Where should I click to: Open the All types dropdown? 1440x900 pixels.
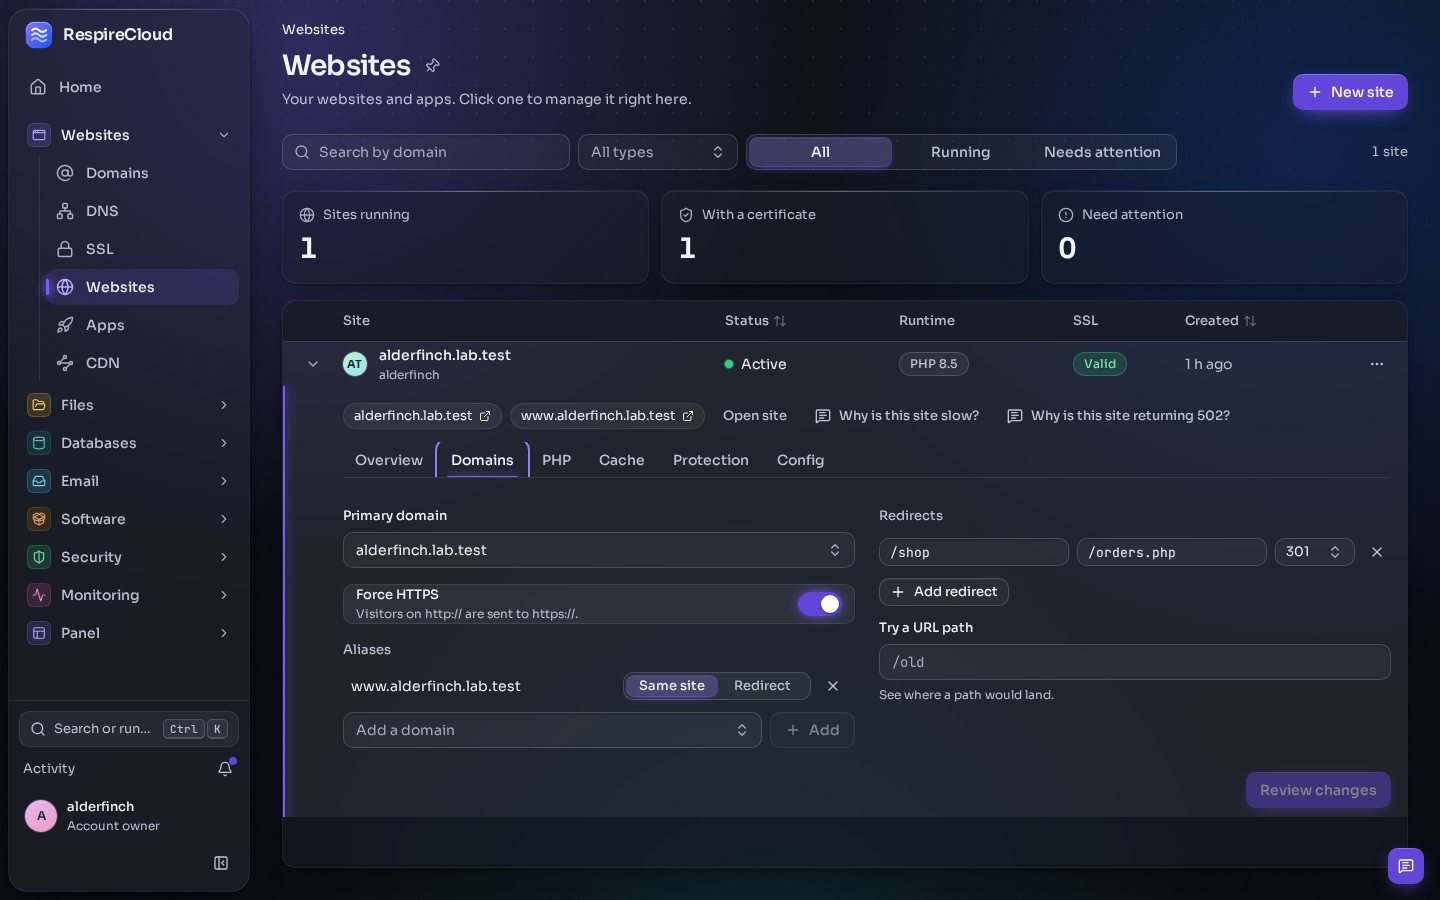coord(658,152)
